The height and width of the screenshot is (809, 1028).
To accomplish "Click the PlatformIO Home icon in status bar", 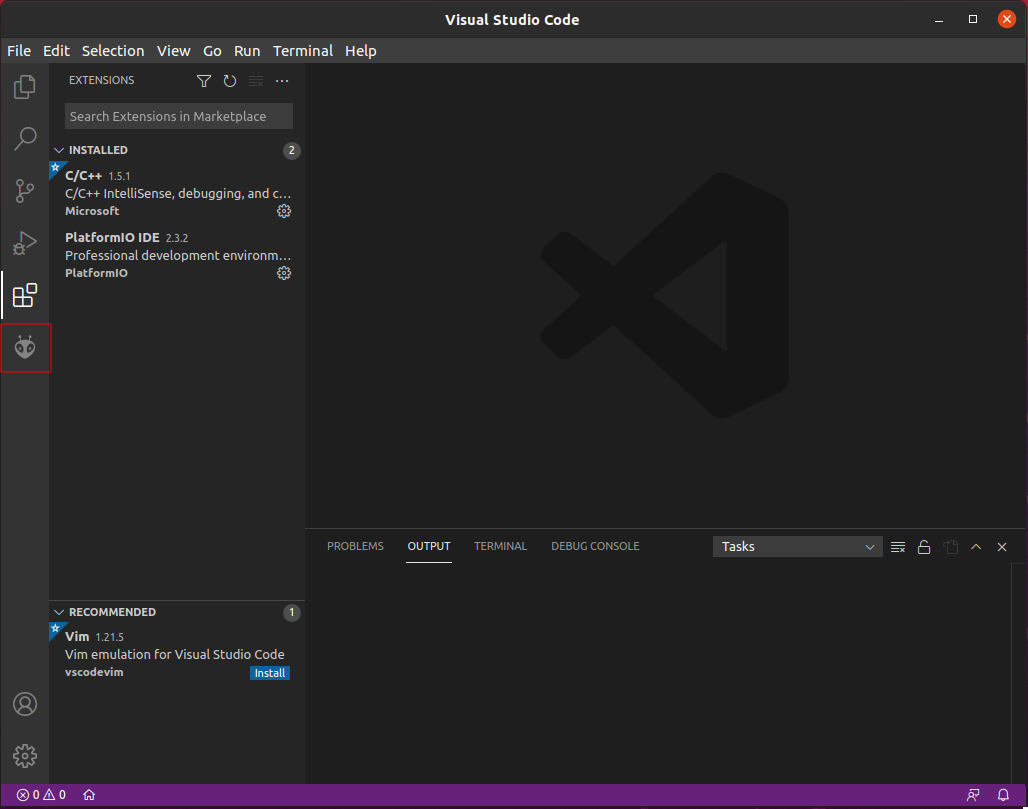I will (x=89, y=795).
